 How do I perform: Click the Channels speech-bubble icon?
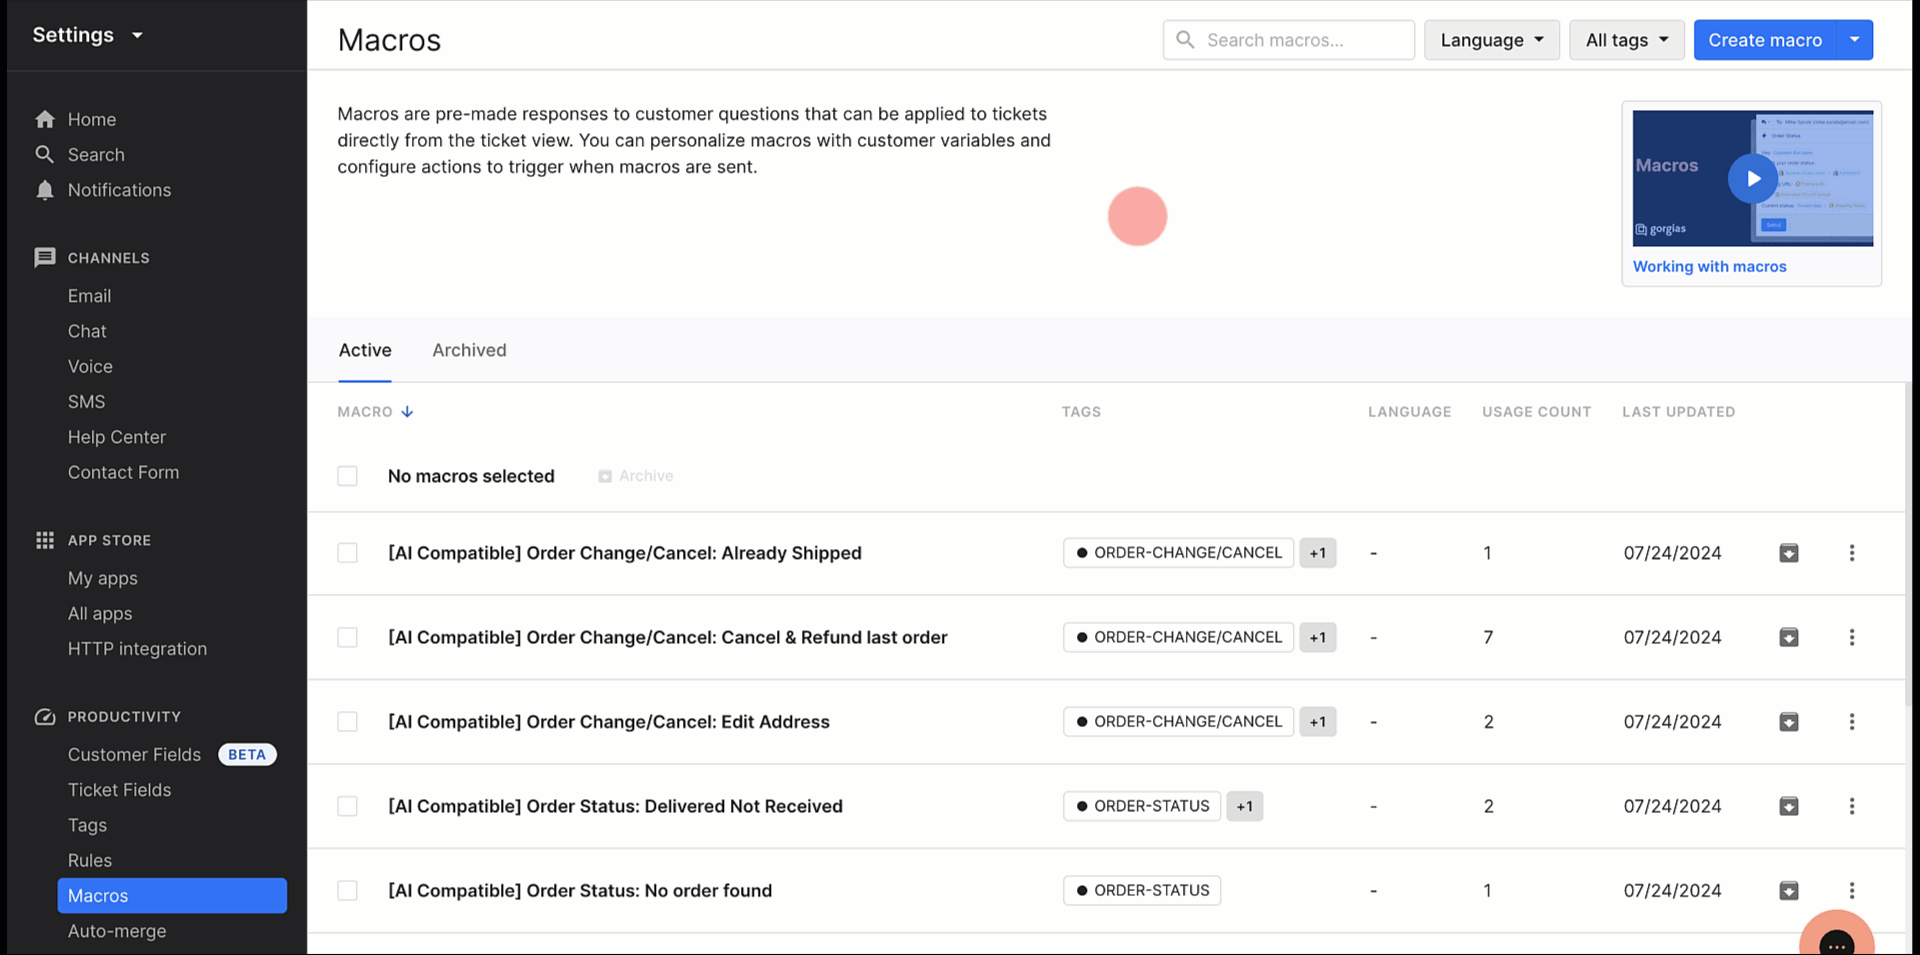pos(45,257)
